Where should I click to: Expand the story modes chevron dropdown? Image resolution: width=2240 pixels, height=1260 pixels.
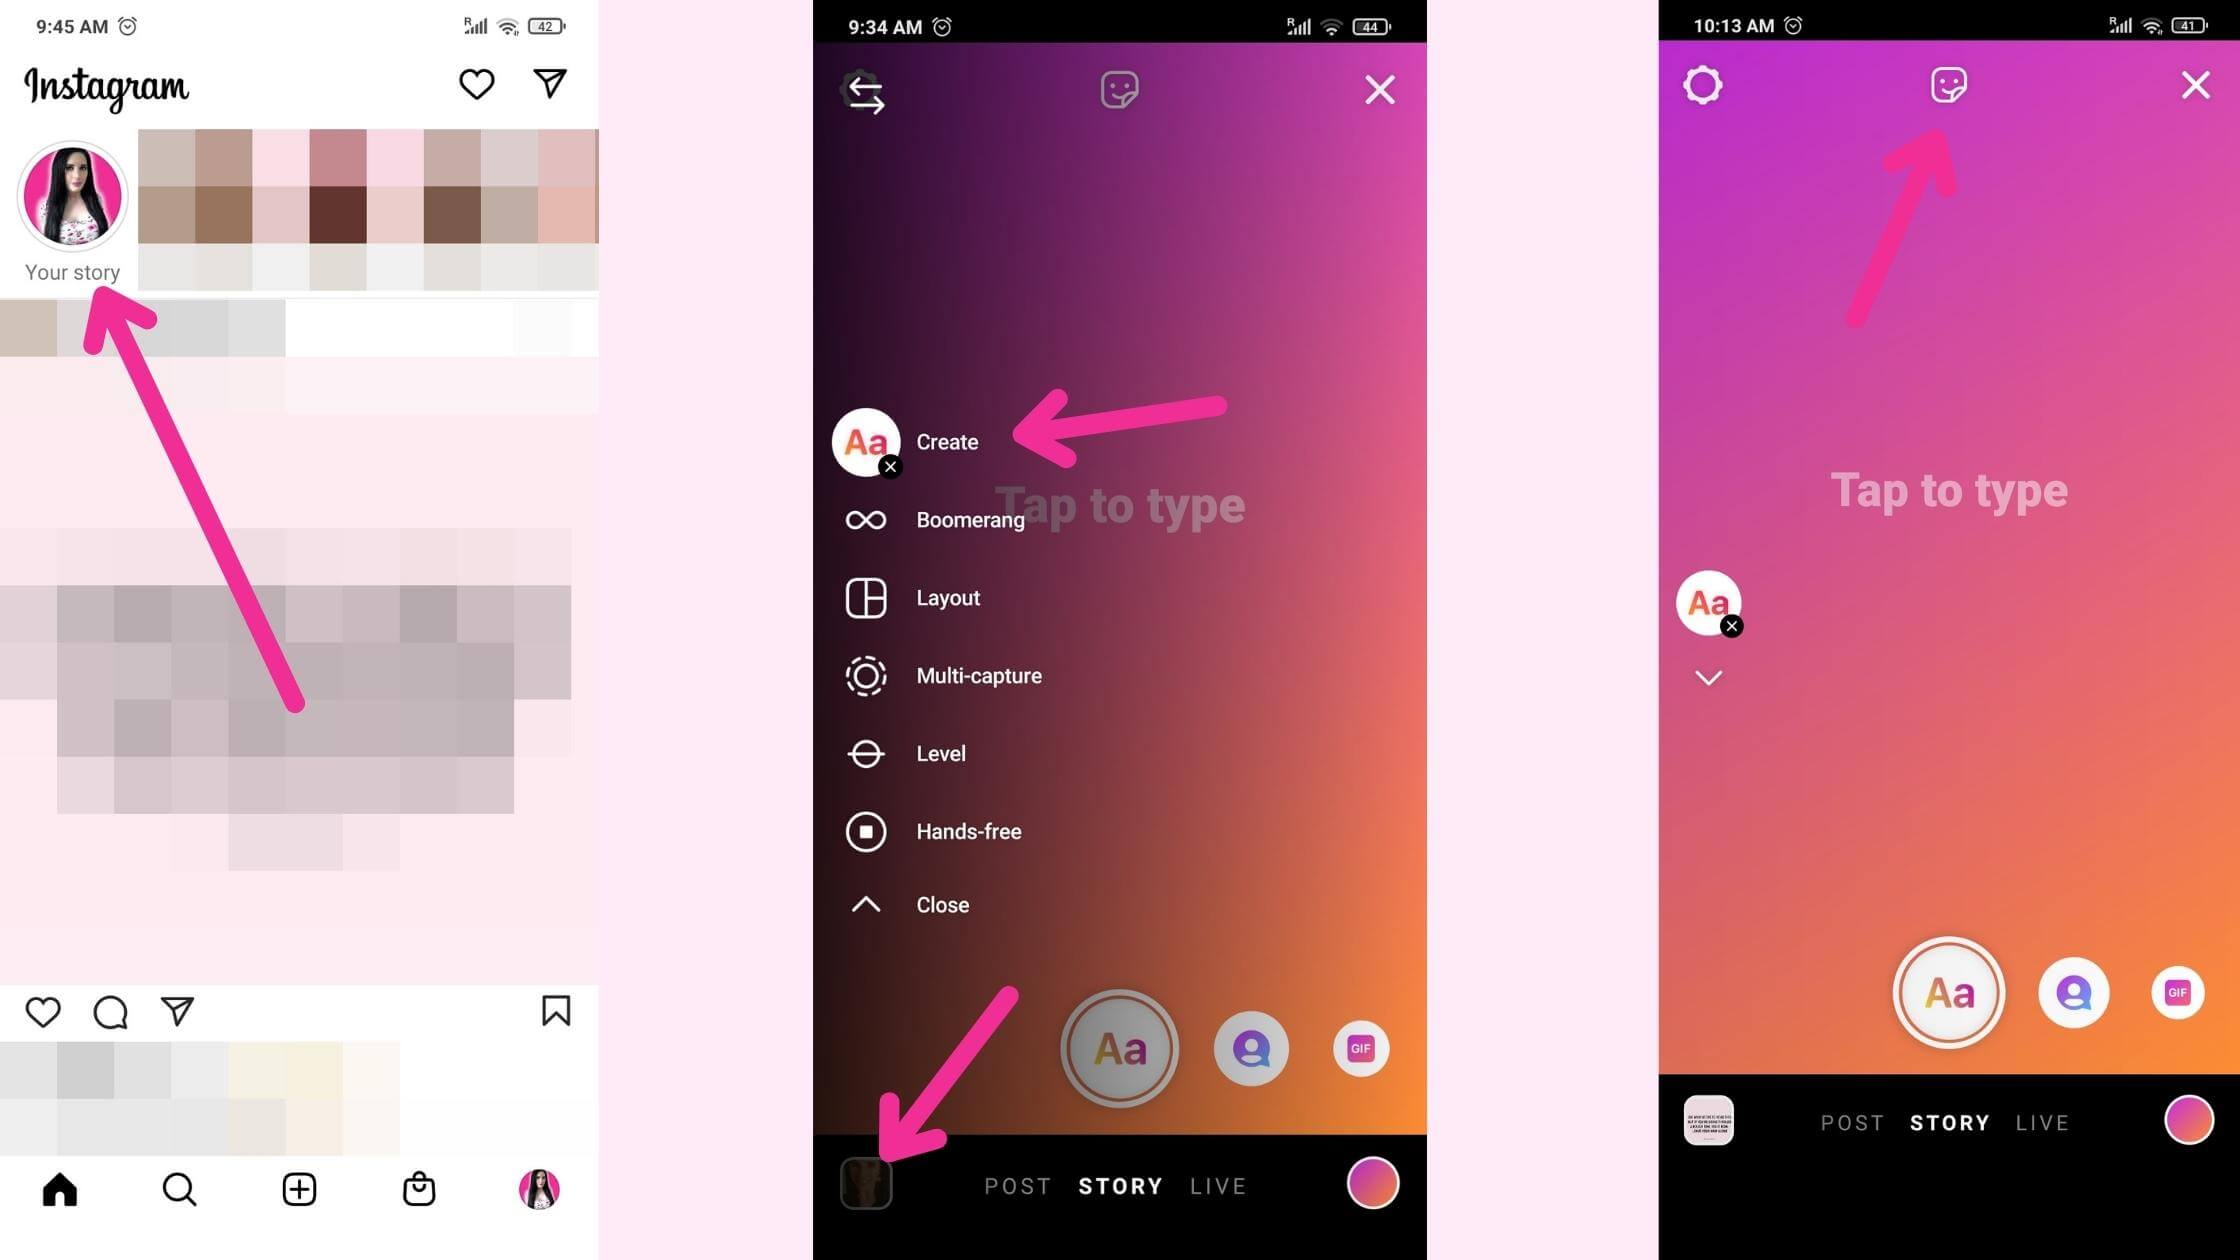tap(1708, 678)
